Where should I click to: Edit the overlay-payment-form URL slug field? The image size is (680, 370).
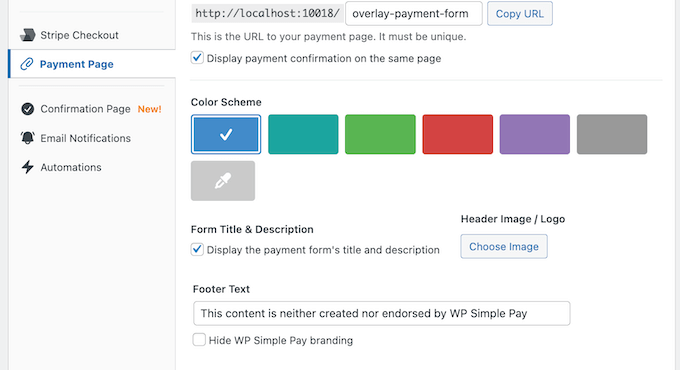click(414, 14)
